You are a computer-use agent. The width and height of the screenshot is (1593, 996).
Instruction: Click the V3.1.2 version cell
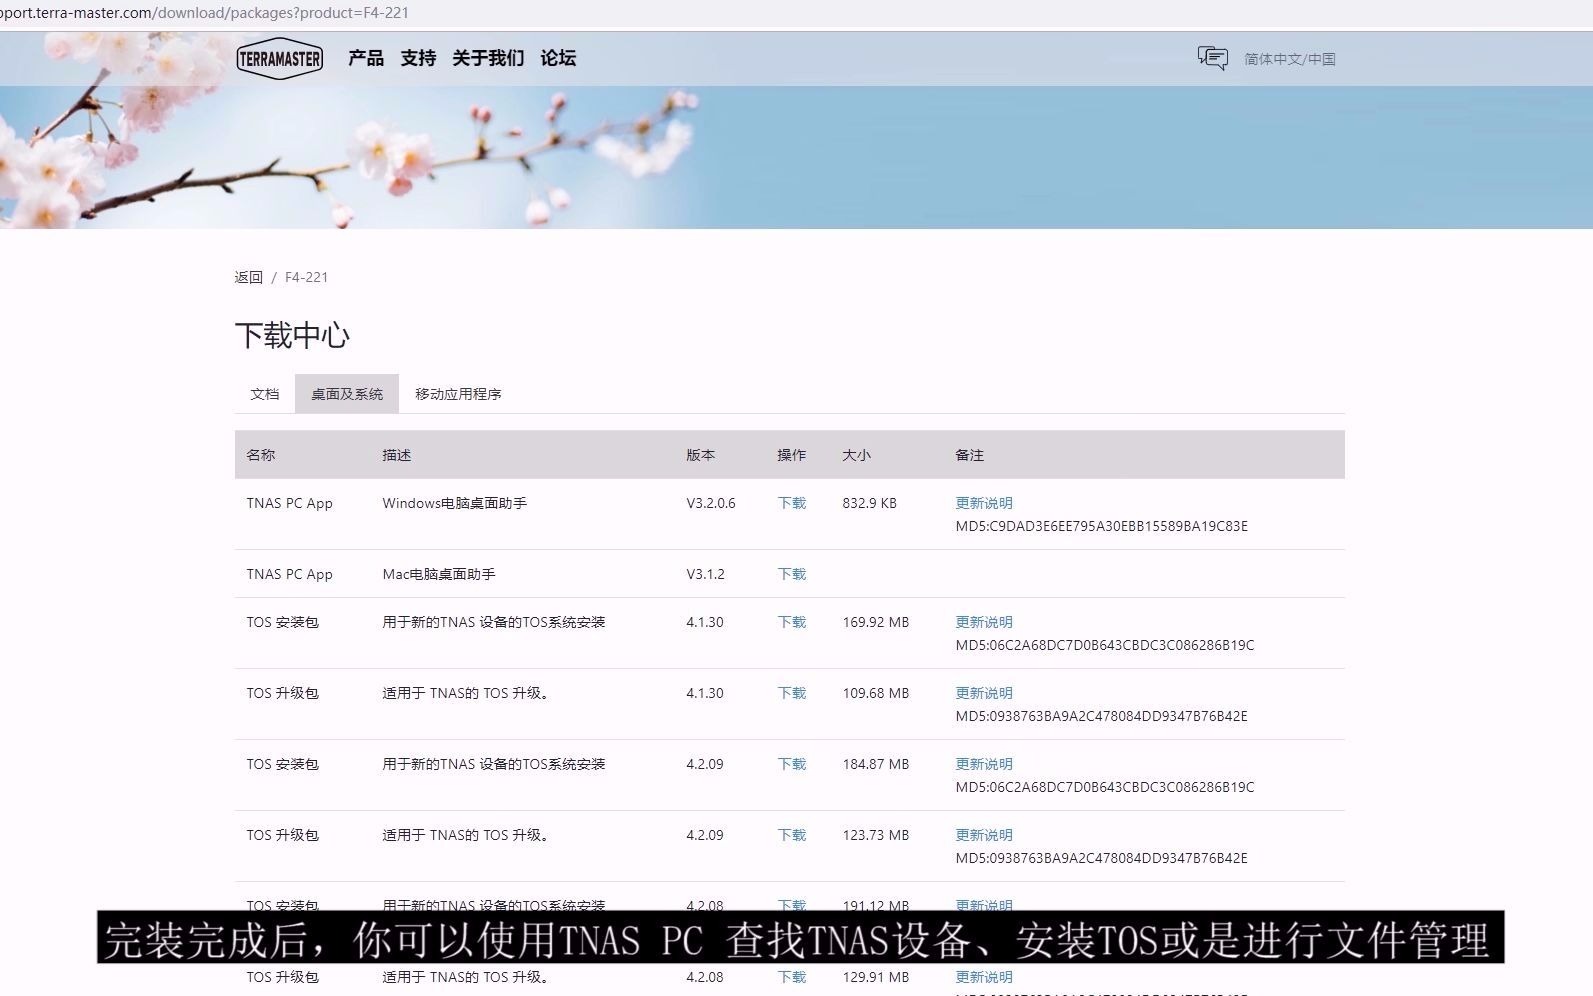click(706, 574)
